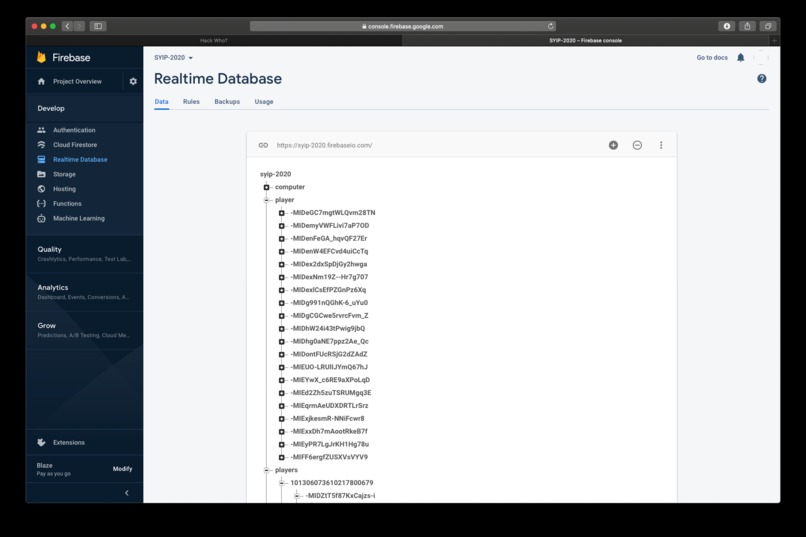
Task: Click the Extensions icon in sidebar
Action: coord(42,442)
